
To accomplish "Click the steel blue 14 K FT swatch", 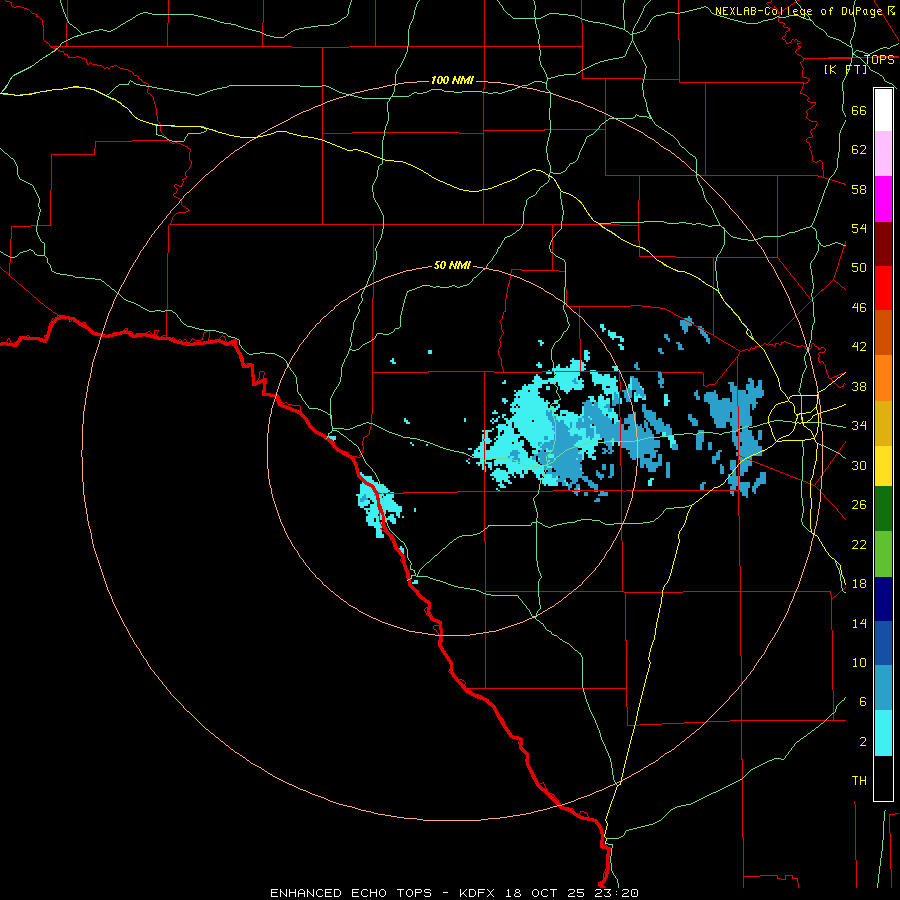I will point(883,688).
